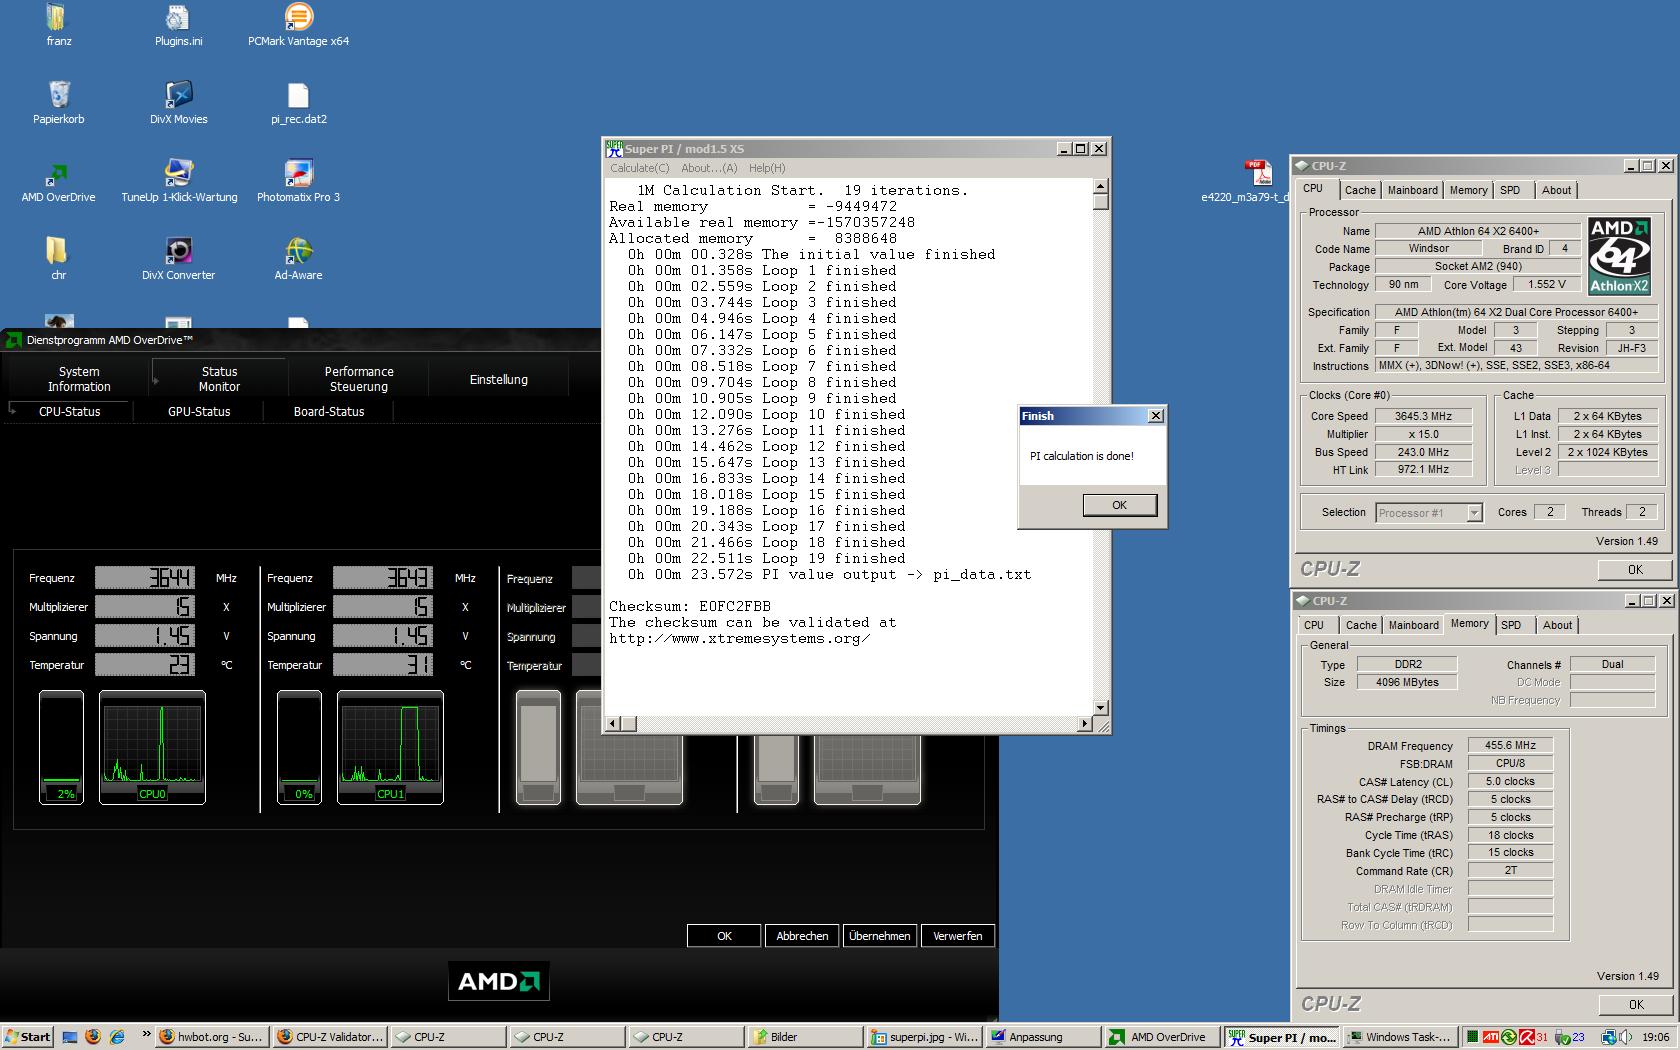Open Performance Steuerung tab in OverDrive
The height and width of the screenshot is (1050, 1680).
359,379
